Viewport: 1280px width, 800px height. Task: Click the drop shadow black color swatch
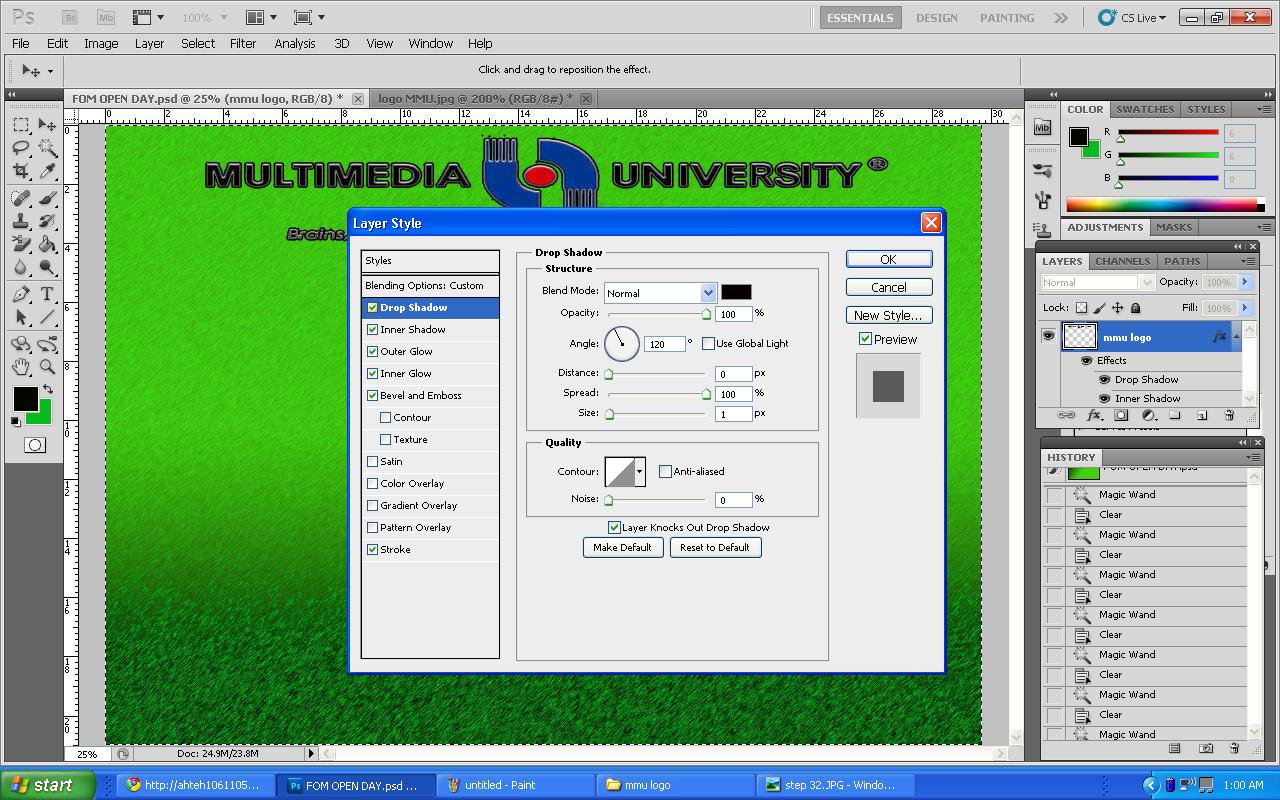point(737,292)
